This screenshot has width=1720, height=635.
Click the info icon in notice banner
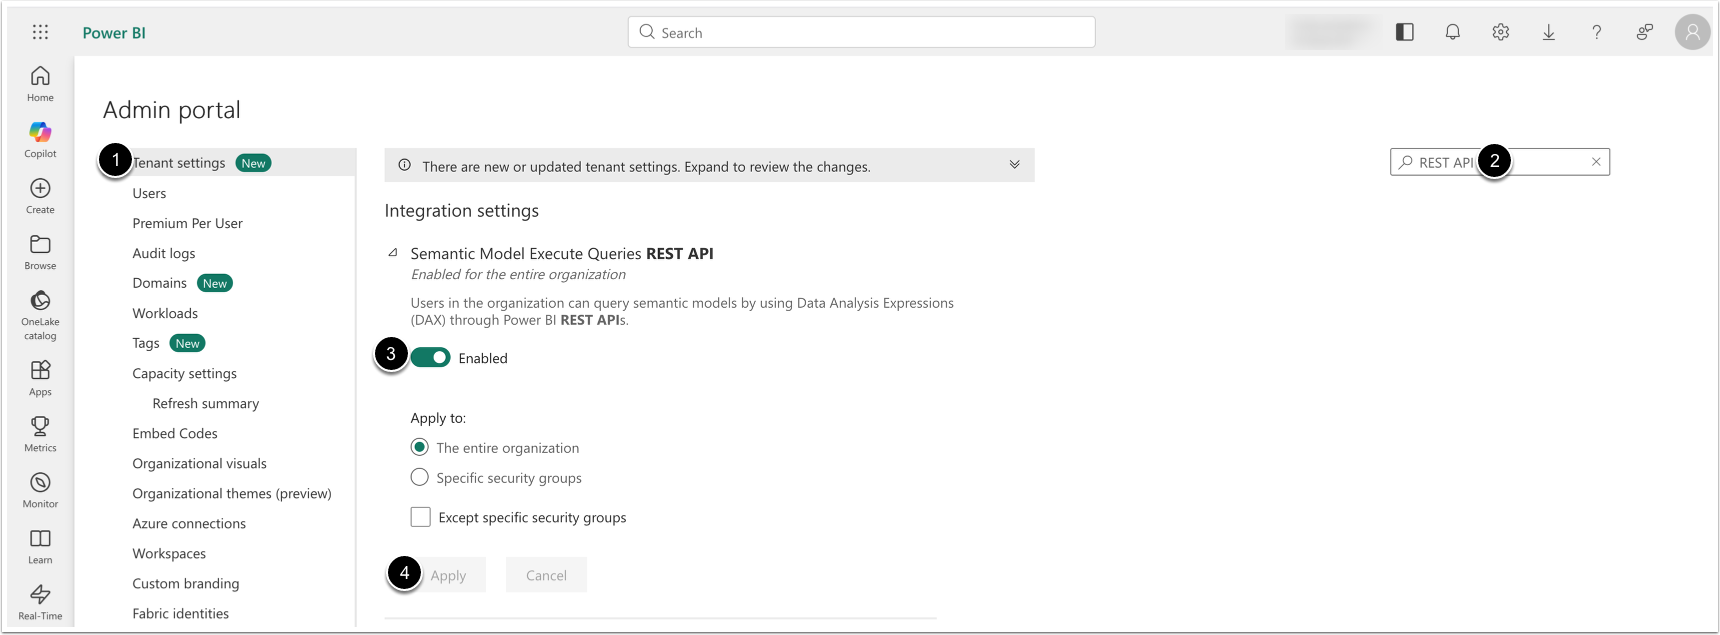405,165
